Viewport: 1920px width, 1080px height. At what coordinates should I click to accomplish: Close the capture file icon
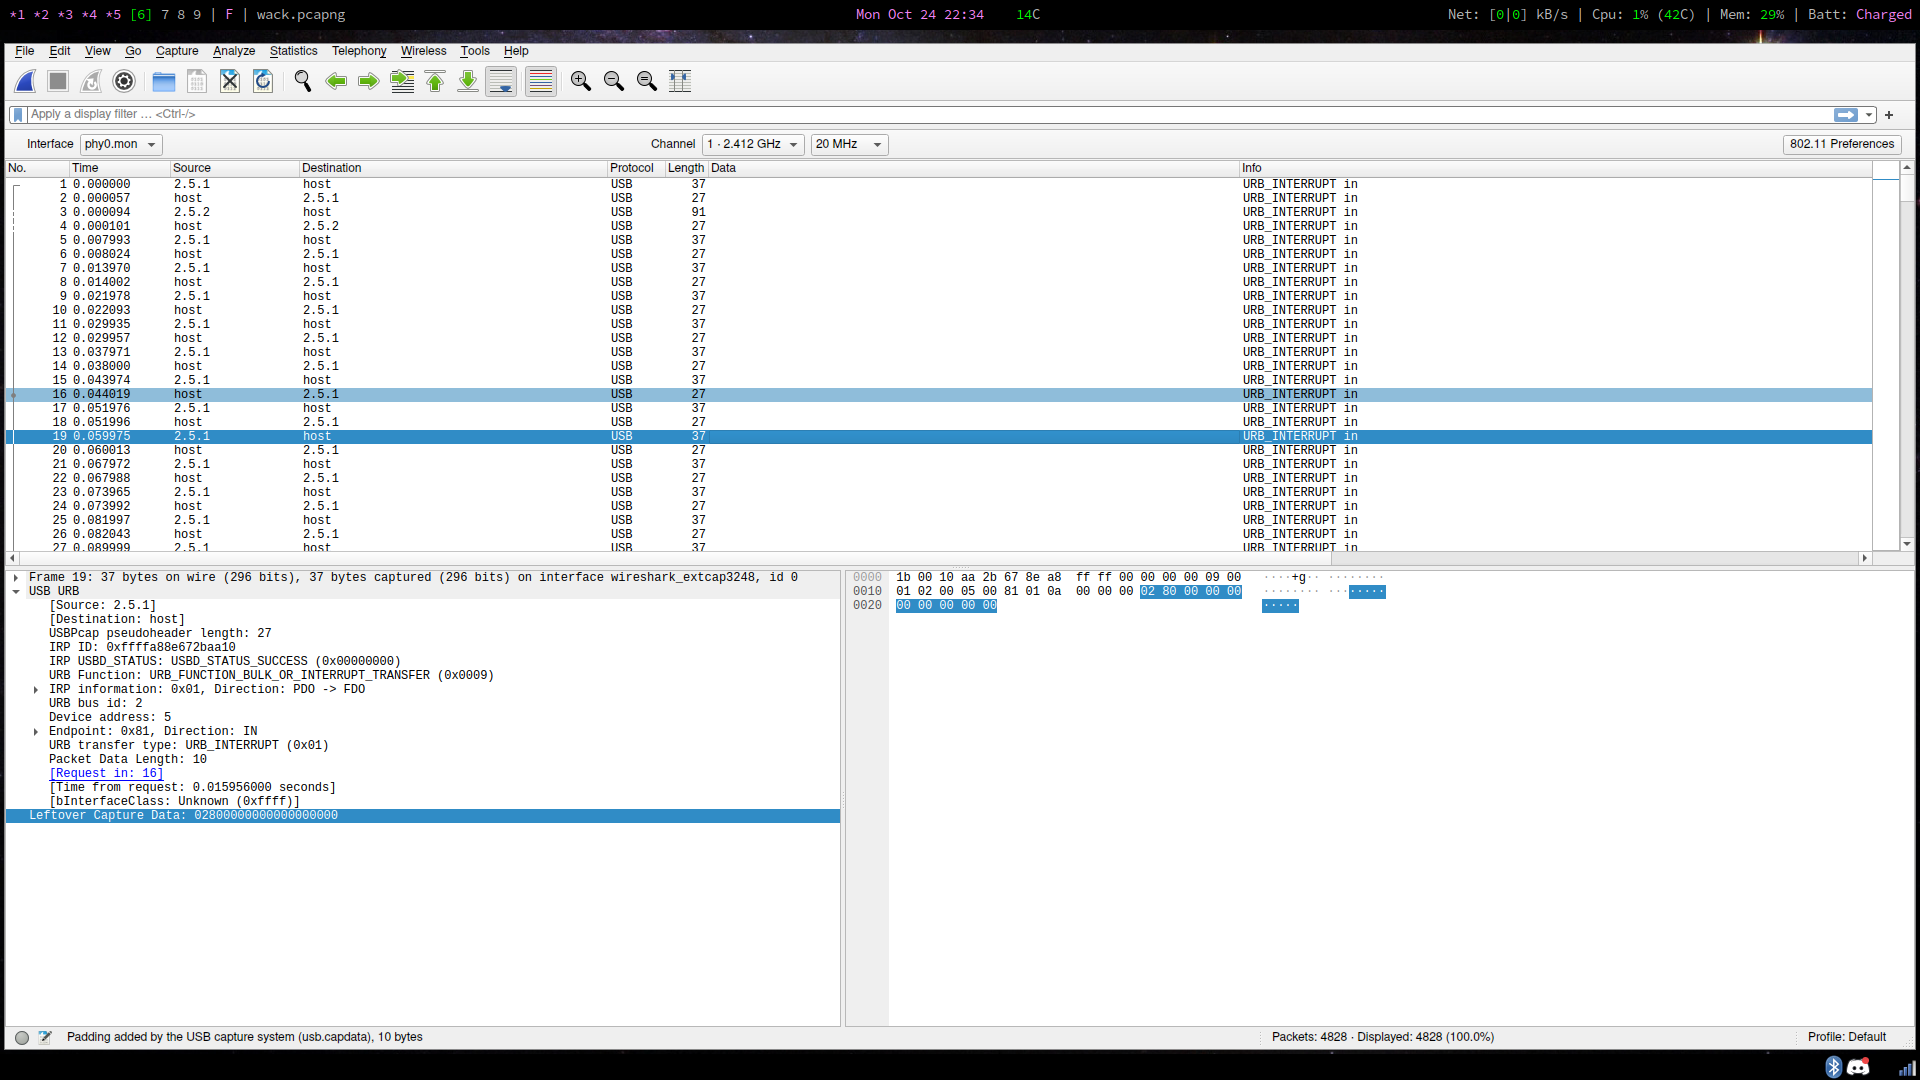tap(230, 82)
